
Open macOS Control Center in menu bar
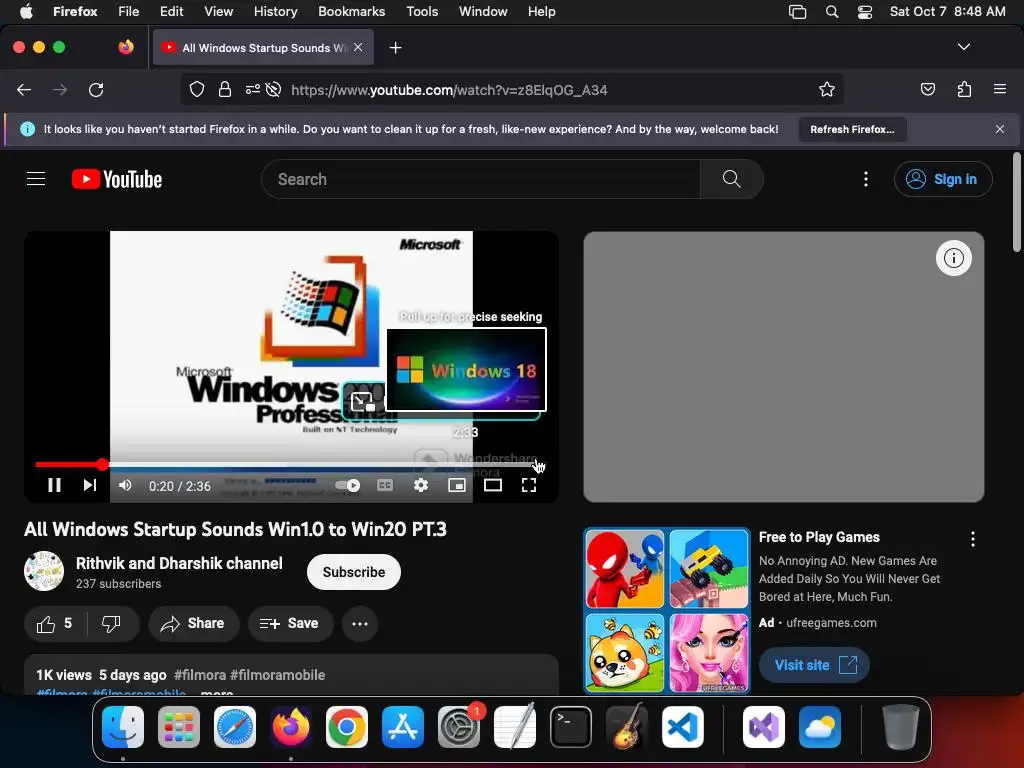[865, 12]
